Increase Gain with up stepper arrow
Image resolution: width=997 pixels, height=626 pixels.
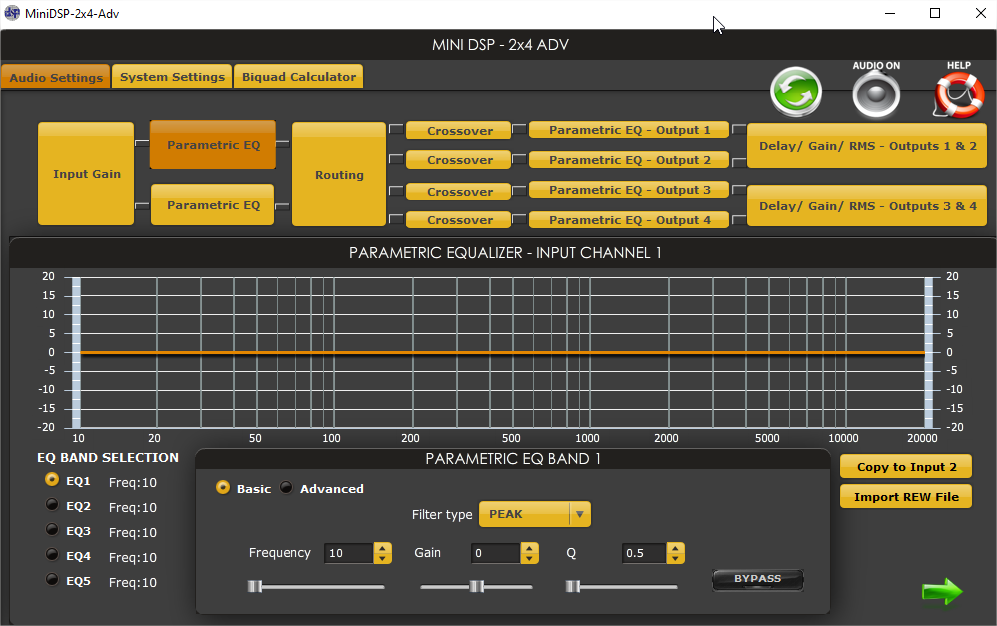[529, 548]
